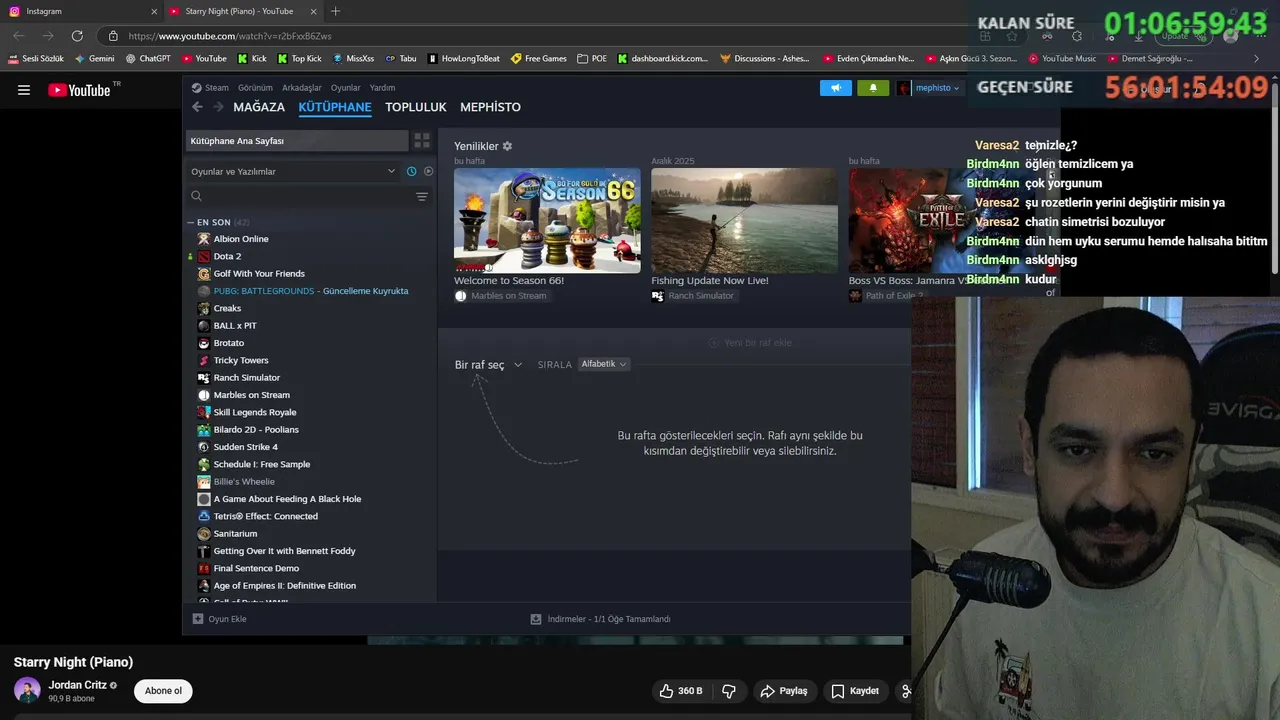The image size is (1280, 720).
Task: Go forward with Steam forward arrow
Action: 217,107
